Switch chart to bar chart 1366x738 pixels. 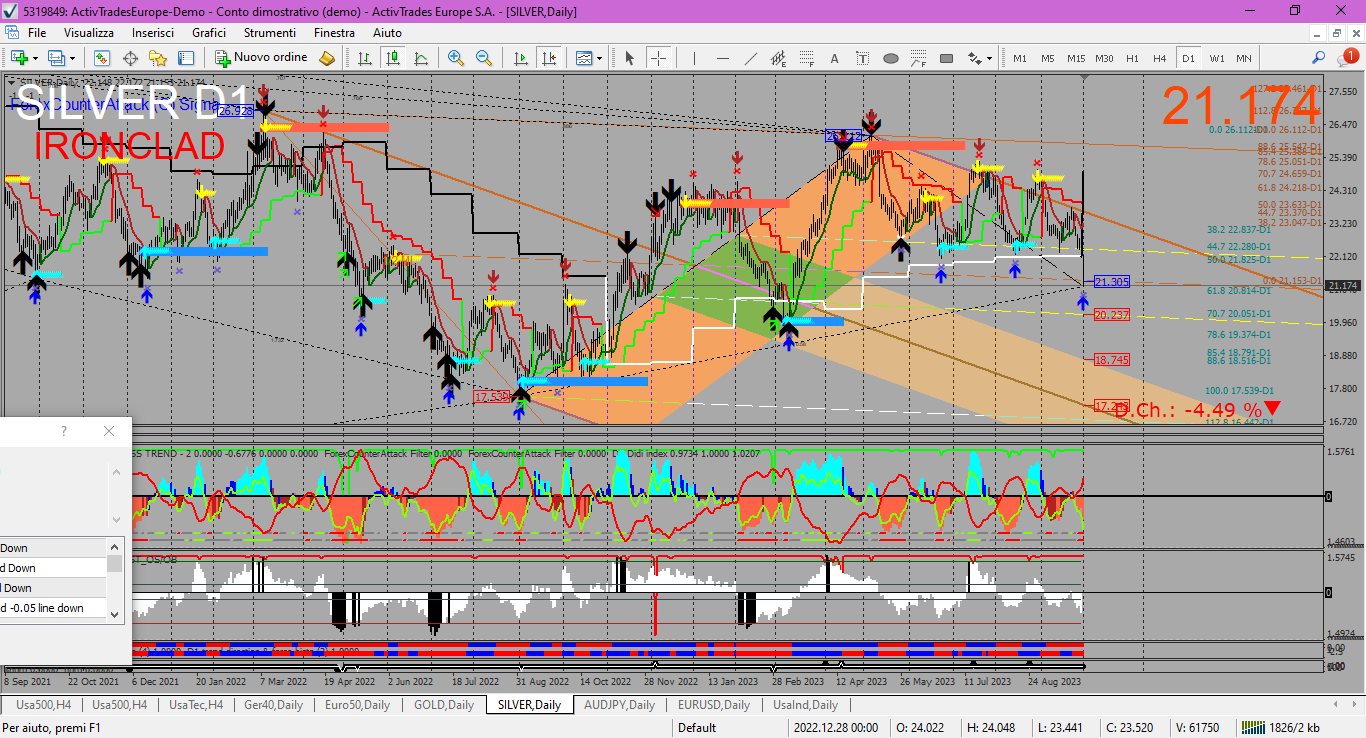click(x=365, y=58)
